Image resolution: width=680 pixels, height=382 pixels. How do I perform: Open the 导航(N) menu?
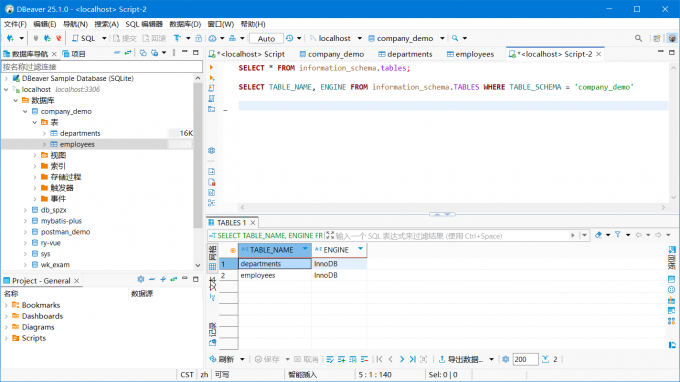75,24
